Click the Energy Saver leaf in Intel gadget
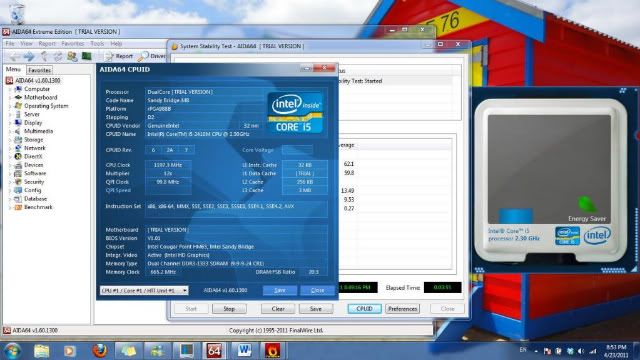Screen dimensions: 640x360 (x=587, y=204)
